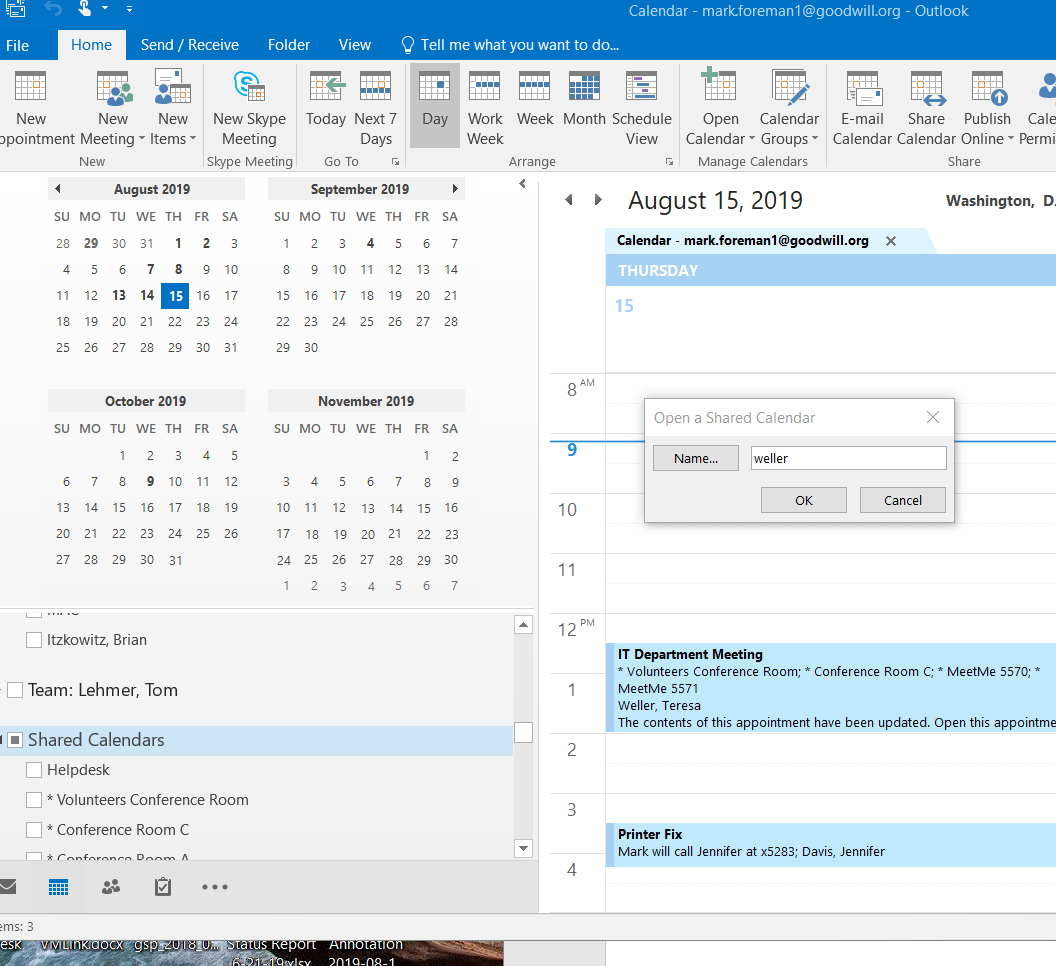Click the Undo icon in title bar
The height and width of the screenshot is (966, 1056).
(x=53, y=9)
